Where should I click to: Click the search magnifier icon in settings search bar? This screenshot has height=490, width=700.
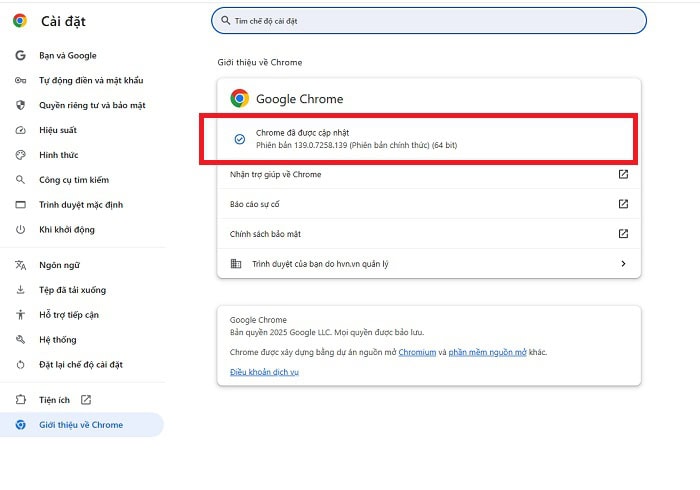point(226,21)
